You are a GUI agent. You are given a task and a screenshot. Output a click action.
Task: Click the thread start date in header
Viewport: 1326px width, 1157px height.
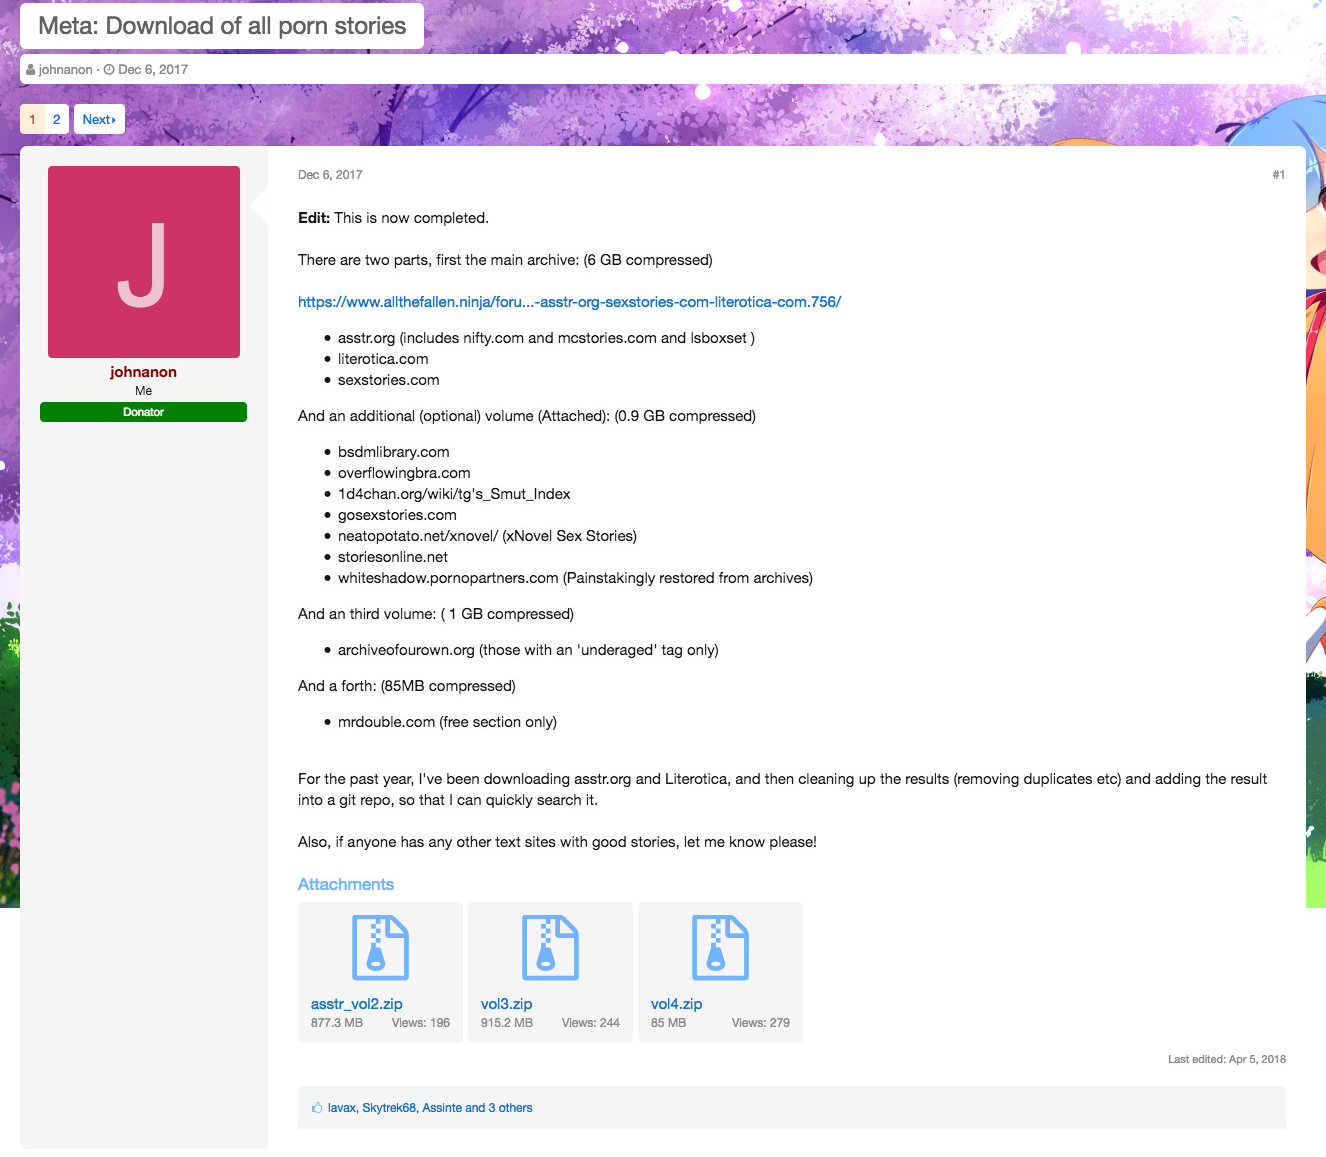pos(153,70)
